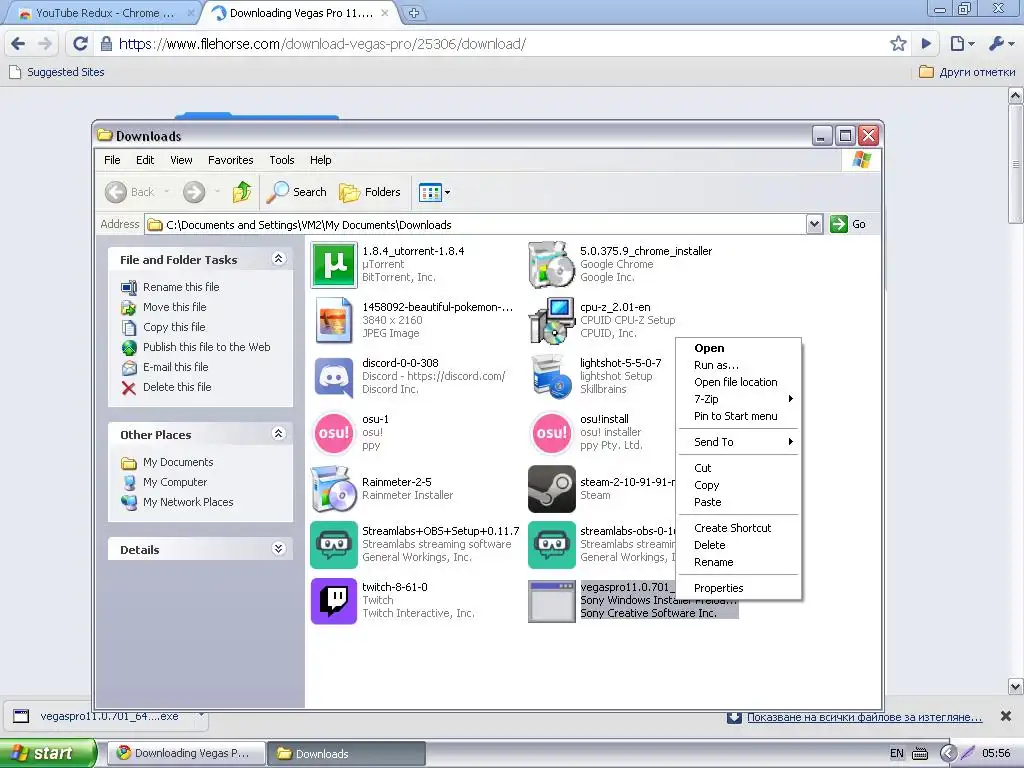1024x768 pixels.
Task: Expand the 7-Zip submenu
Action: point(739,399)
